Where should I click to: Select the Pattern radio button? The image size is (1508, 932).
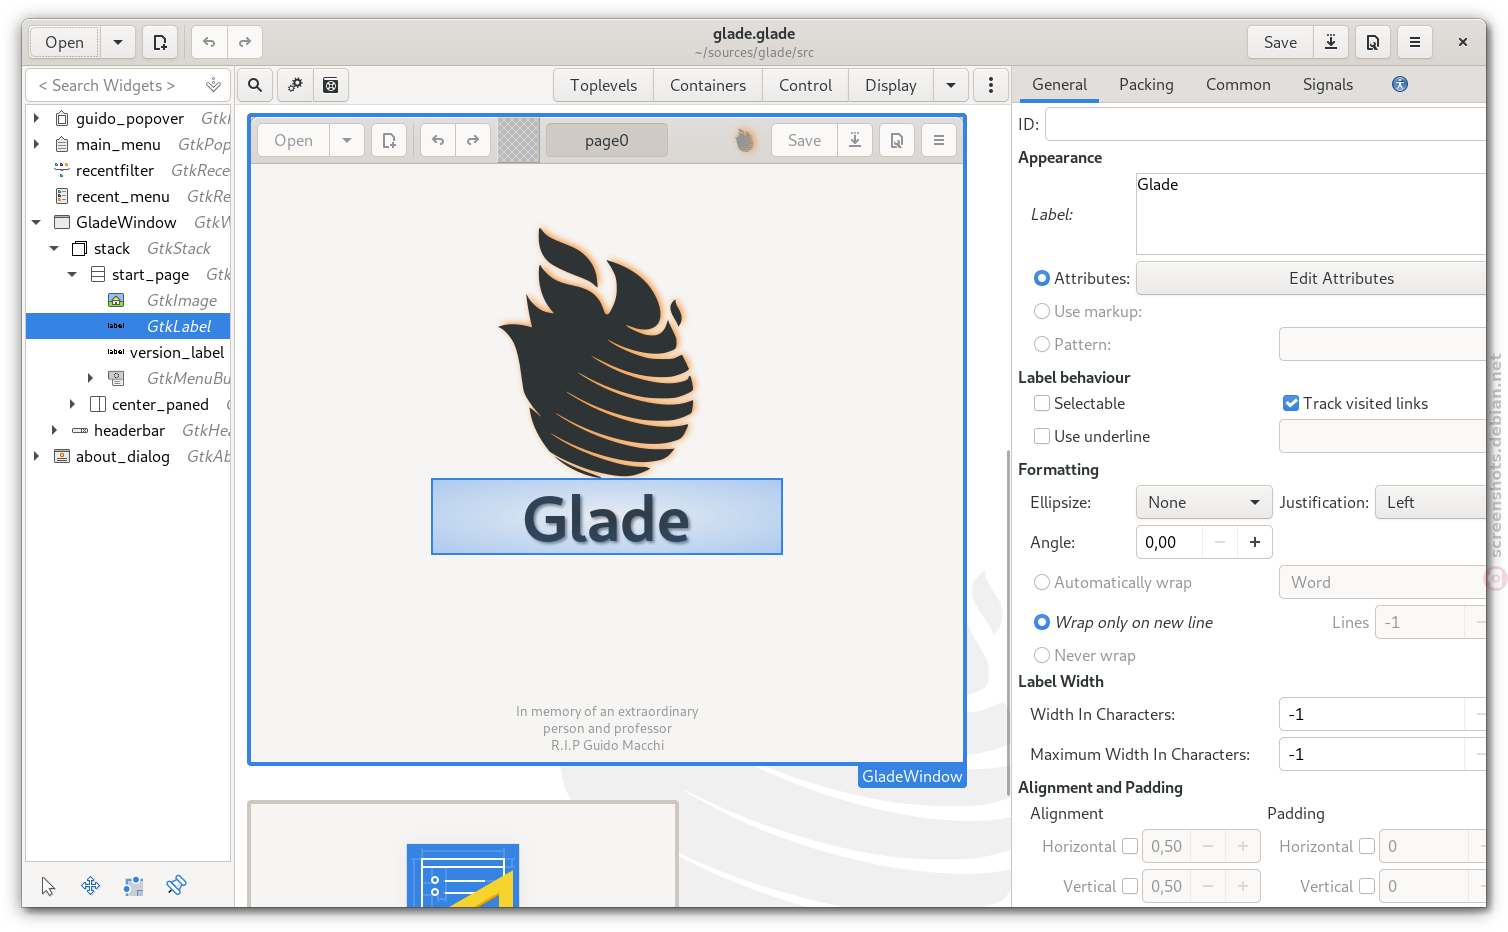point(1042,344)
